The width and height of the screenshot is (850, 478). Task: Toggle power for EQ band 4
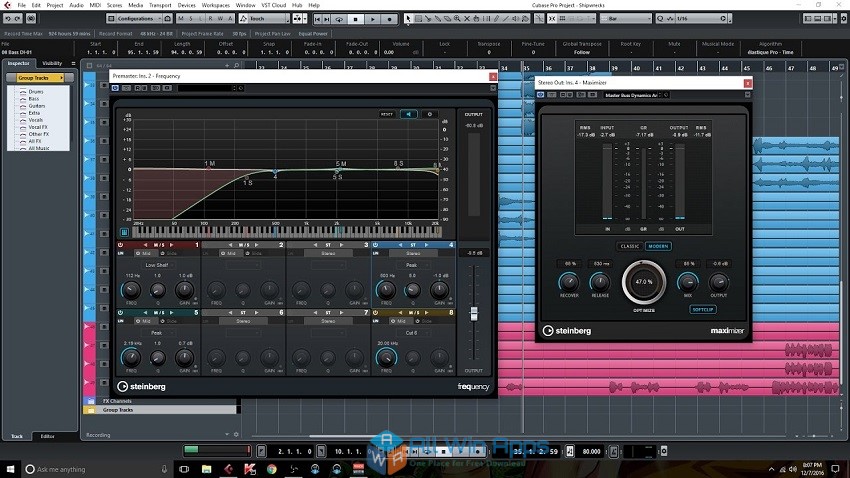(375, 245)
